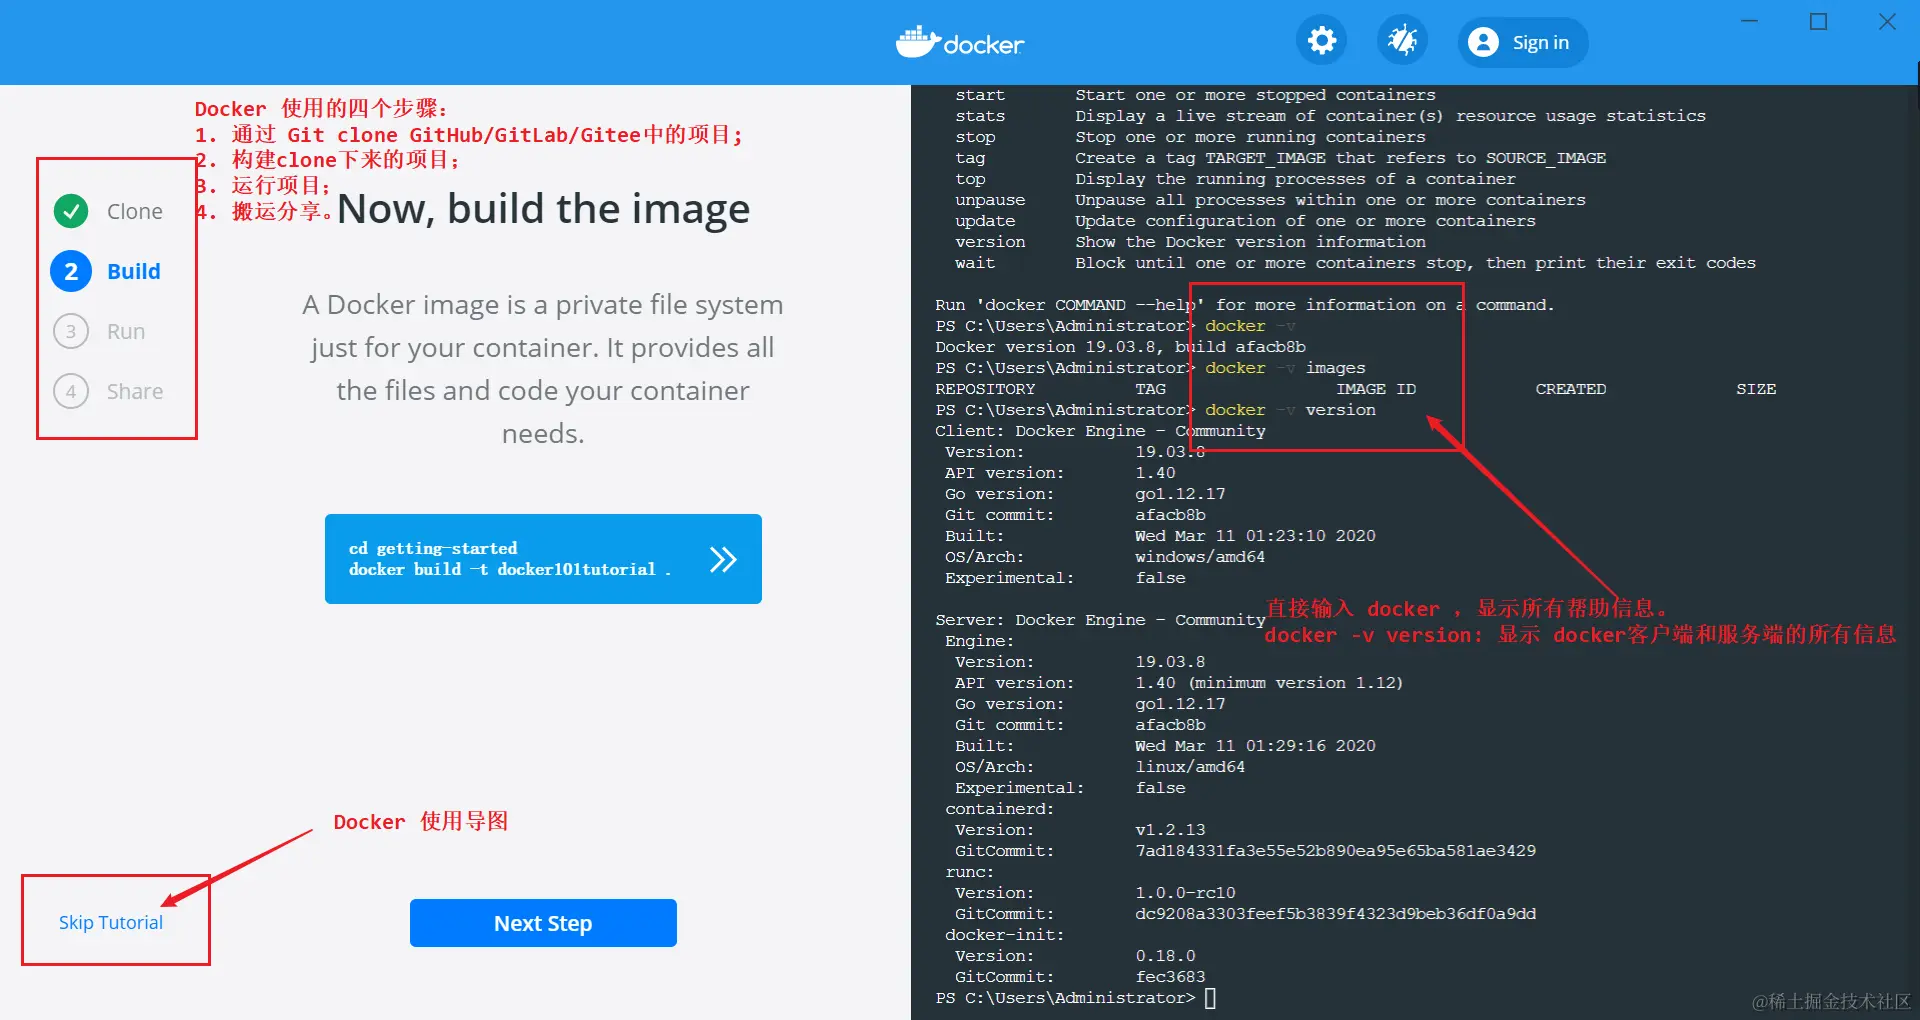Screen dimensions: 1920x1020
Task: Click the terminal header 'IMAGE ID'
Action: 1376,389
